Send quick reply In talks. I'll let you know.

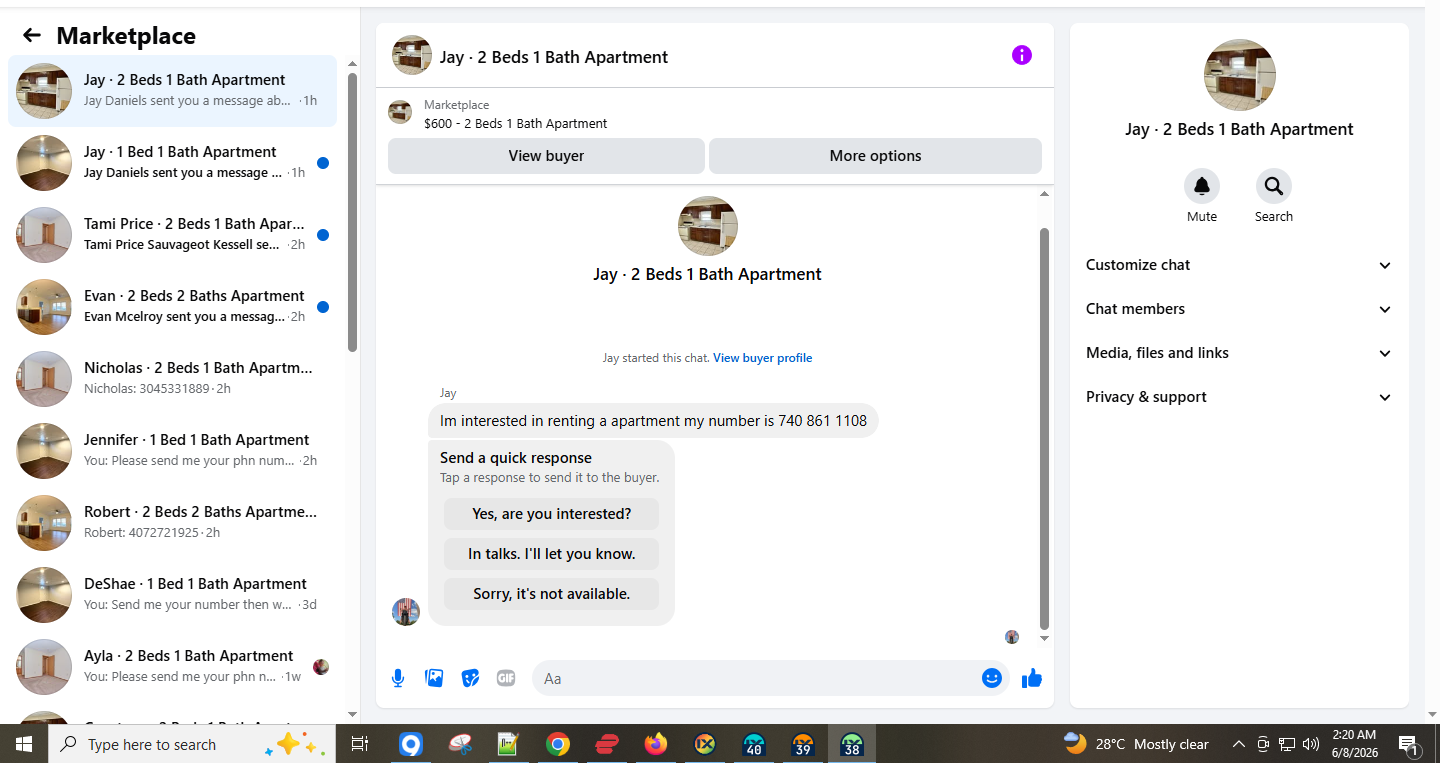pos(551,554)
